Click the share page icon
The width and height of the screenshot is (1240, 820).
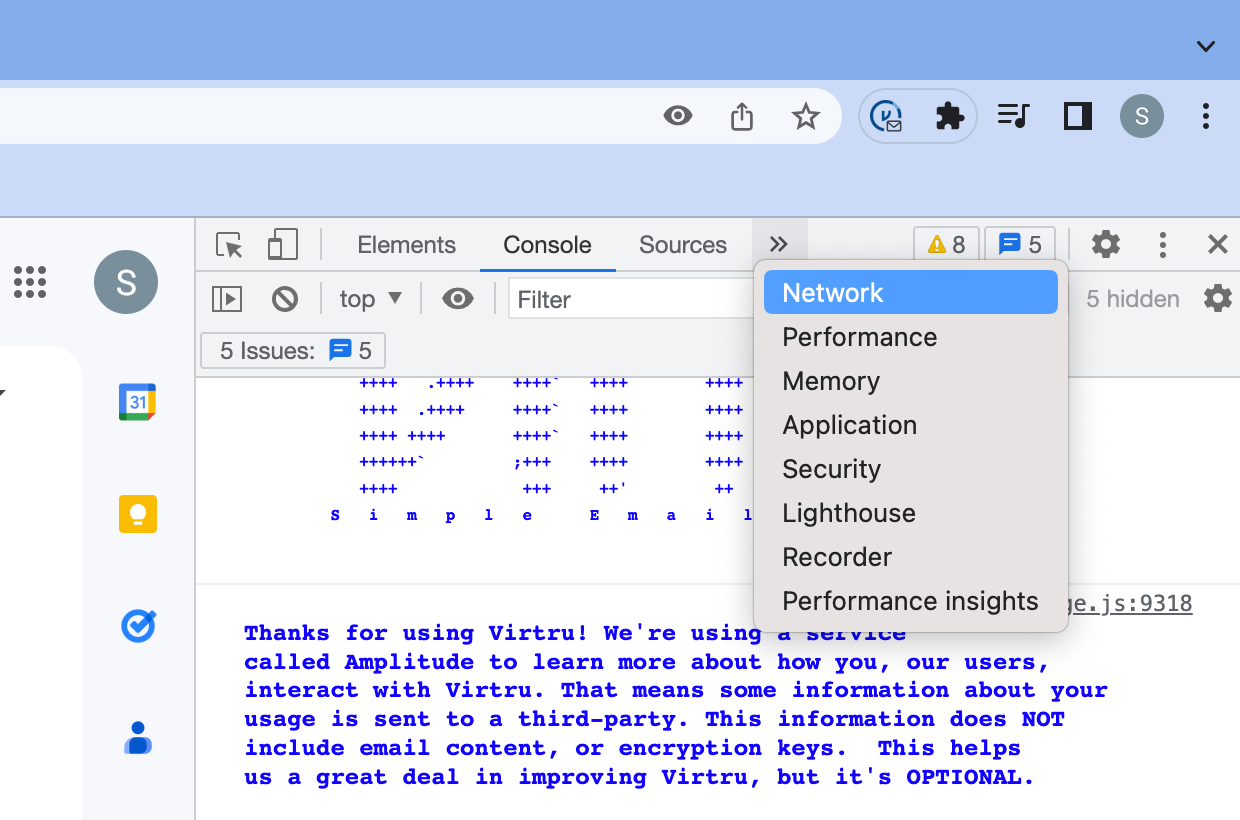point(741,116)
